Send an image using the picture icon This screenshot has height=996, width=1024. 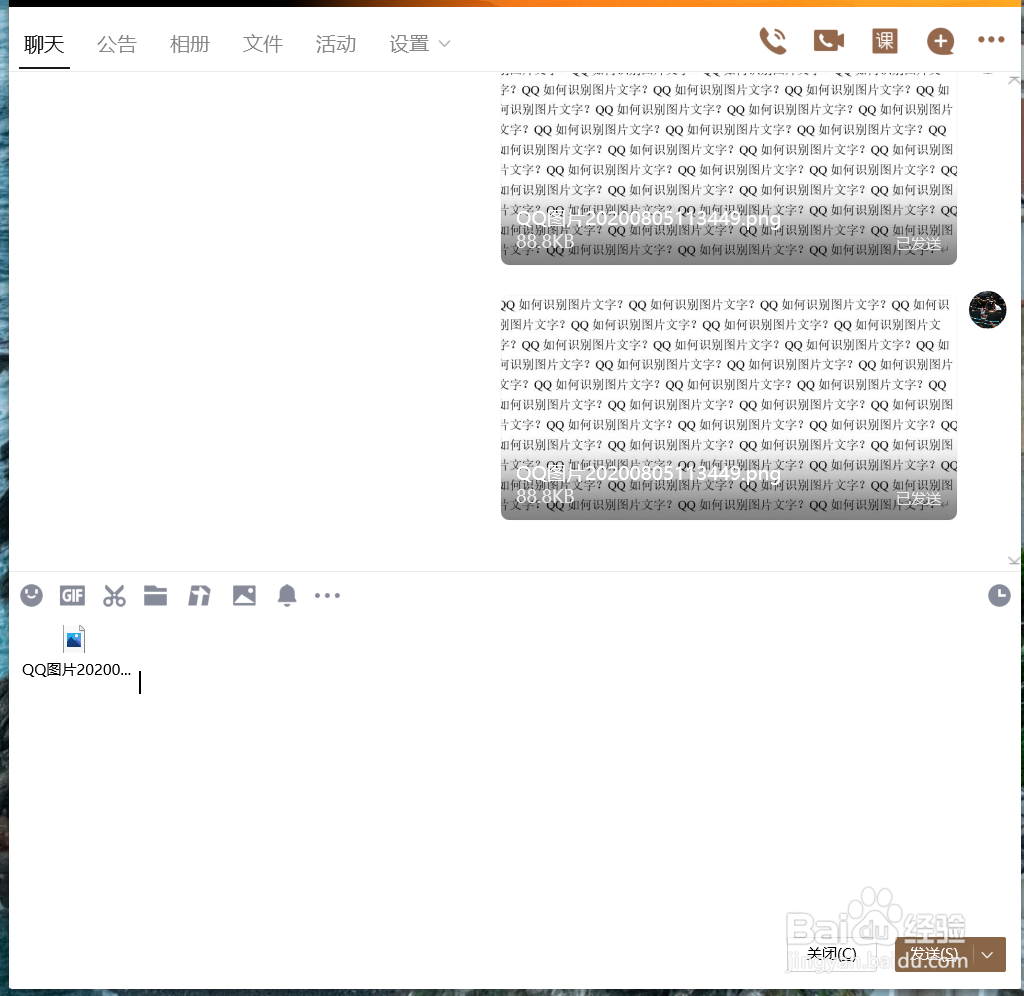click(x=244, y=595)
